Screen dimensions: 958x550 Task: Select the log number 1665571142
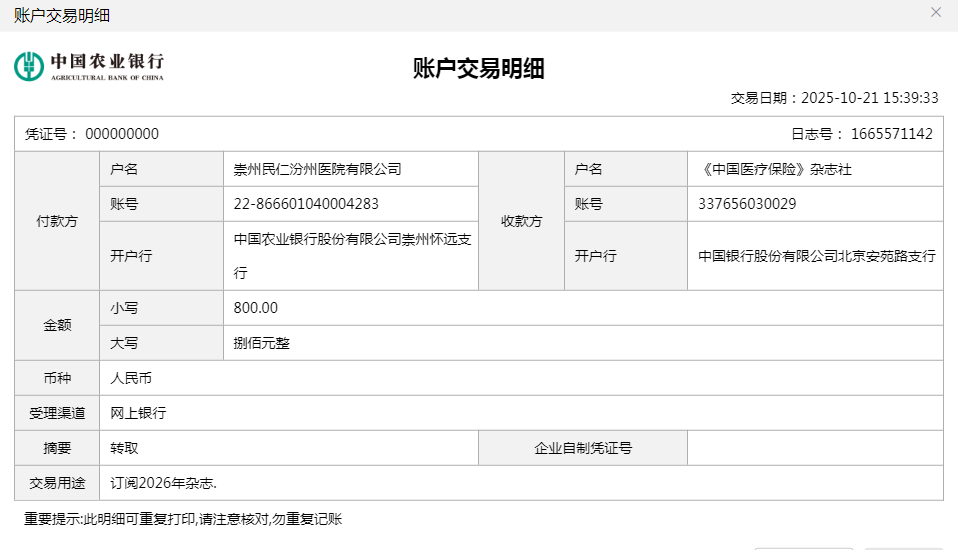pyautogui.click(x=891, y=134)
